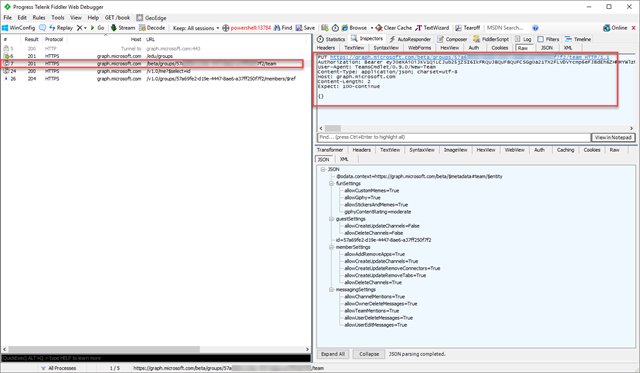Select request Cookies inspector tab

coord(500,48)
